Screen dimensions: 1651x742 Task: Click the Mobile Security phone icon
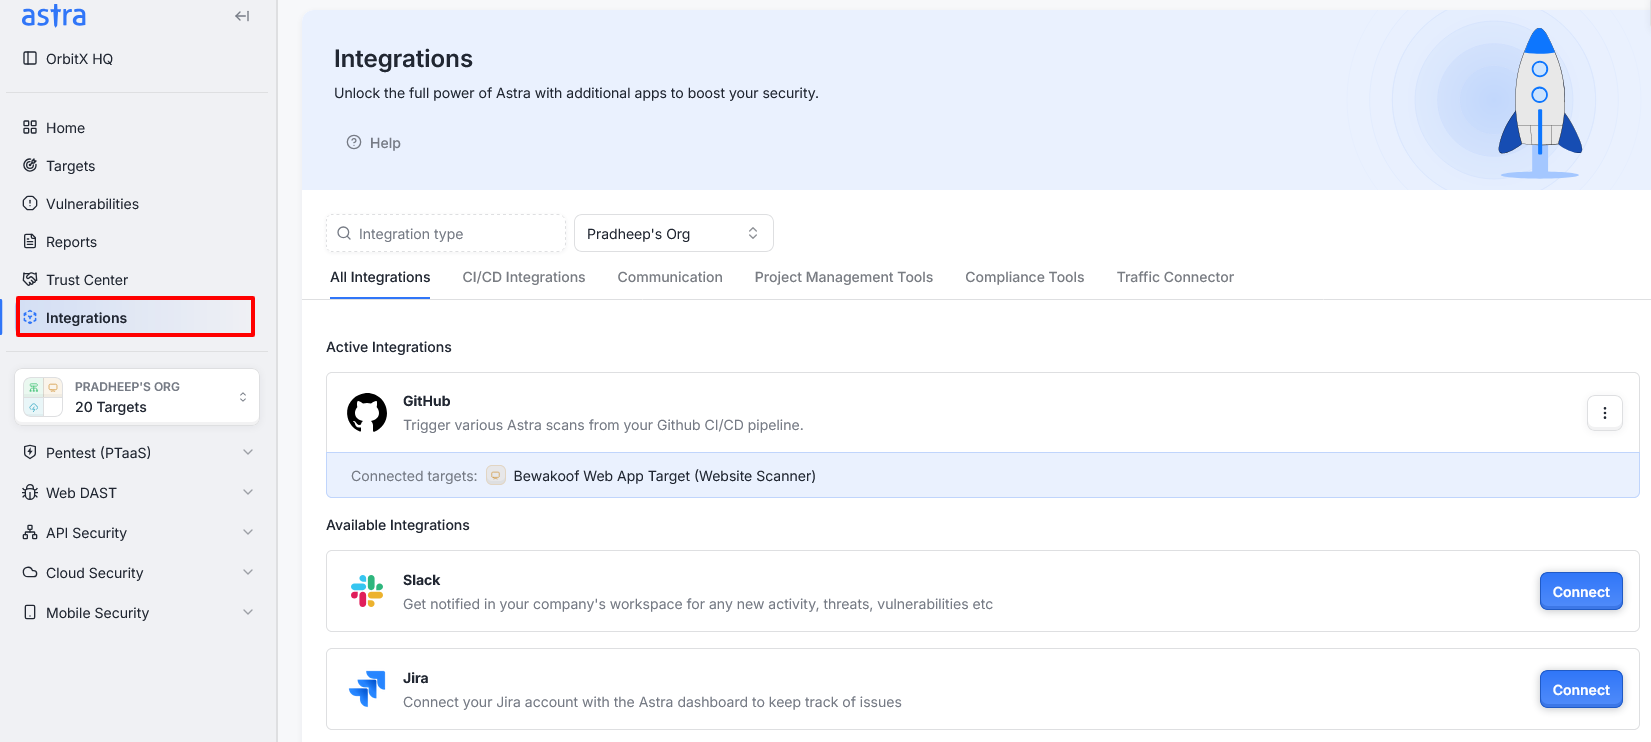30,612
